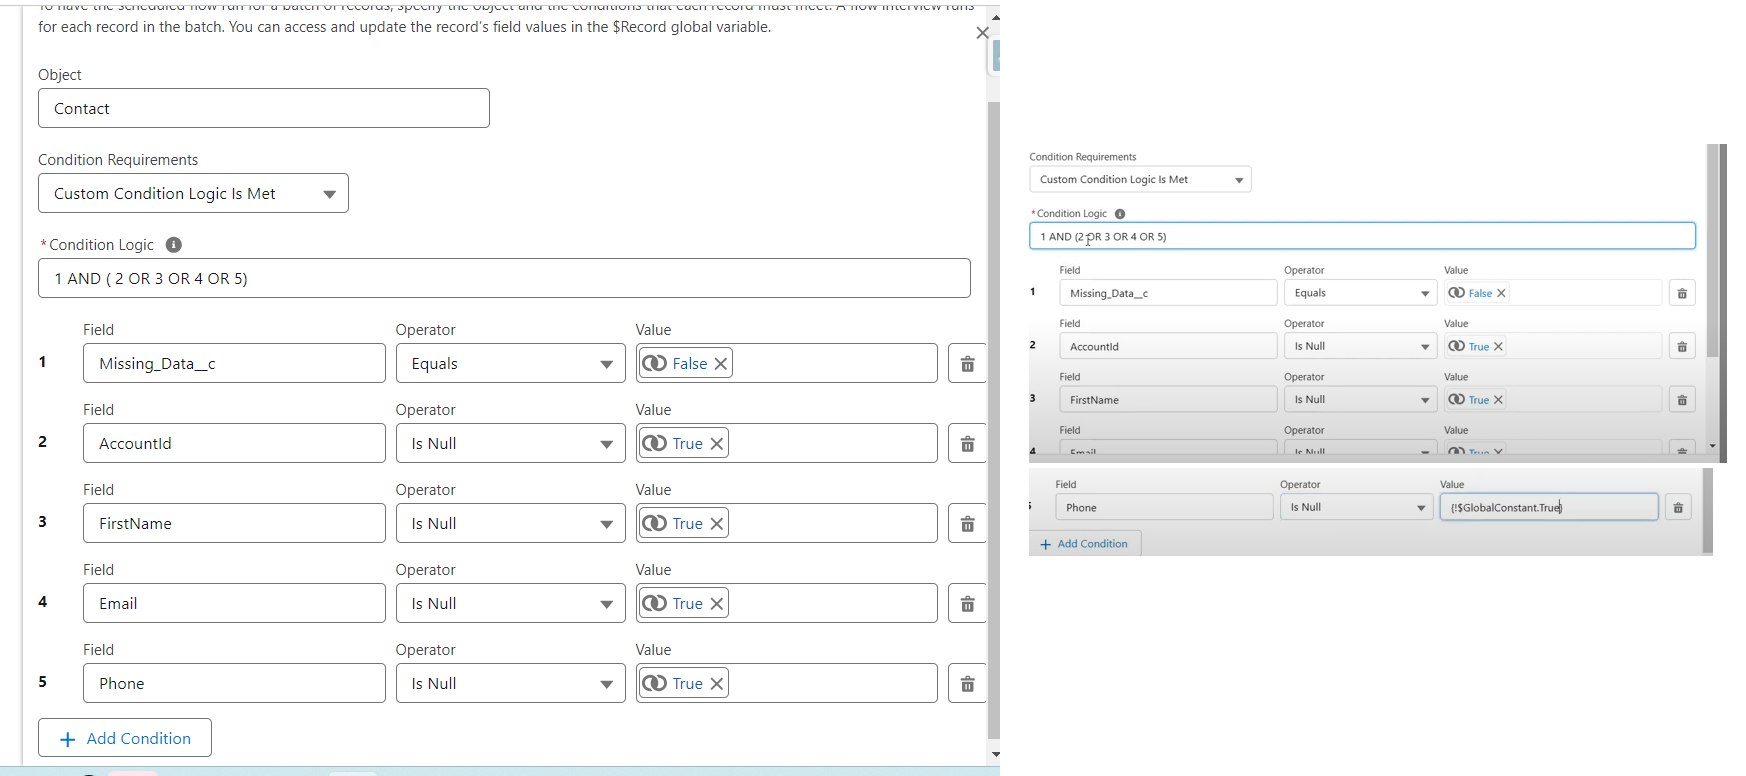Delete the AccountId condition row
Screen dimensions: 1746x776
(967, 444)
